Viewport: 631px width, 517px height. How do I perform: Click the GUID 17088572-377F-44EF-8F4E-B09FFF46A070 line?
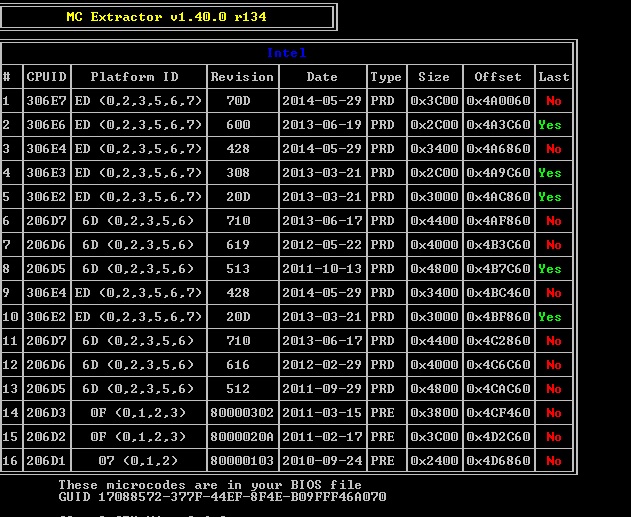[x=222, y=497]
